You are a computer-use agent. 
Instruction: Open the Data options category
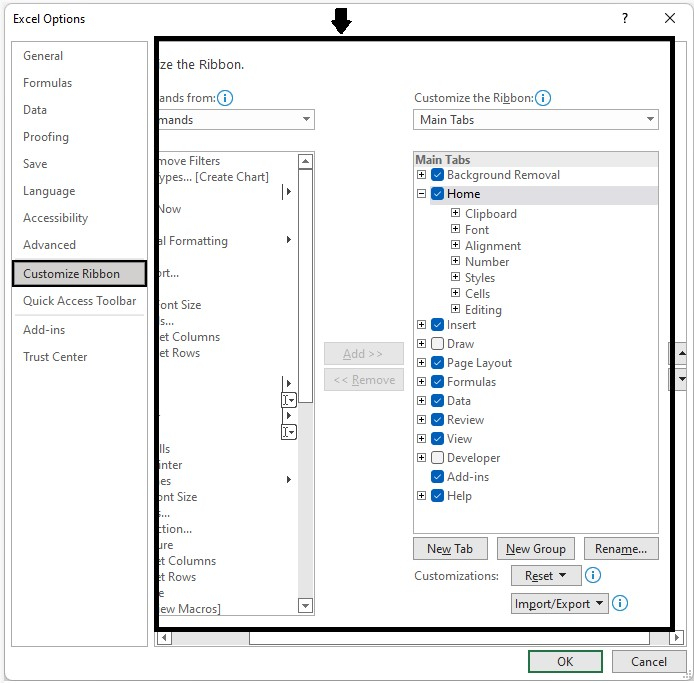tap(35, 110)
